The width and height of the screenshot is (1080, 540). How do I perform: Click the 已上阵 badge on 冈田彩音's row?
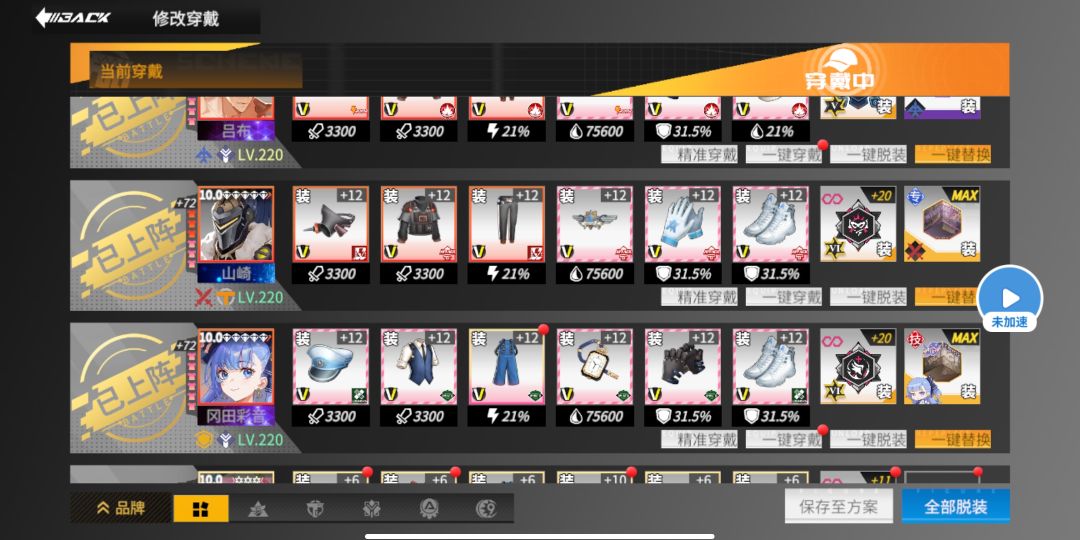tap(134, 387)
